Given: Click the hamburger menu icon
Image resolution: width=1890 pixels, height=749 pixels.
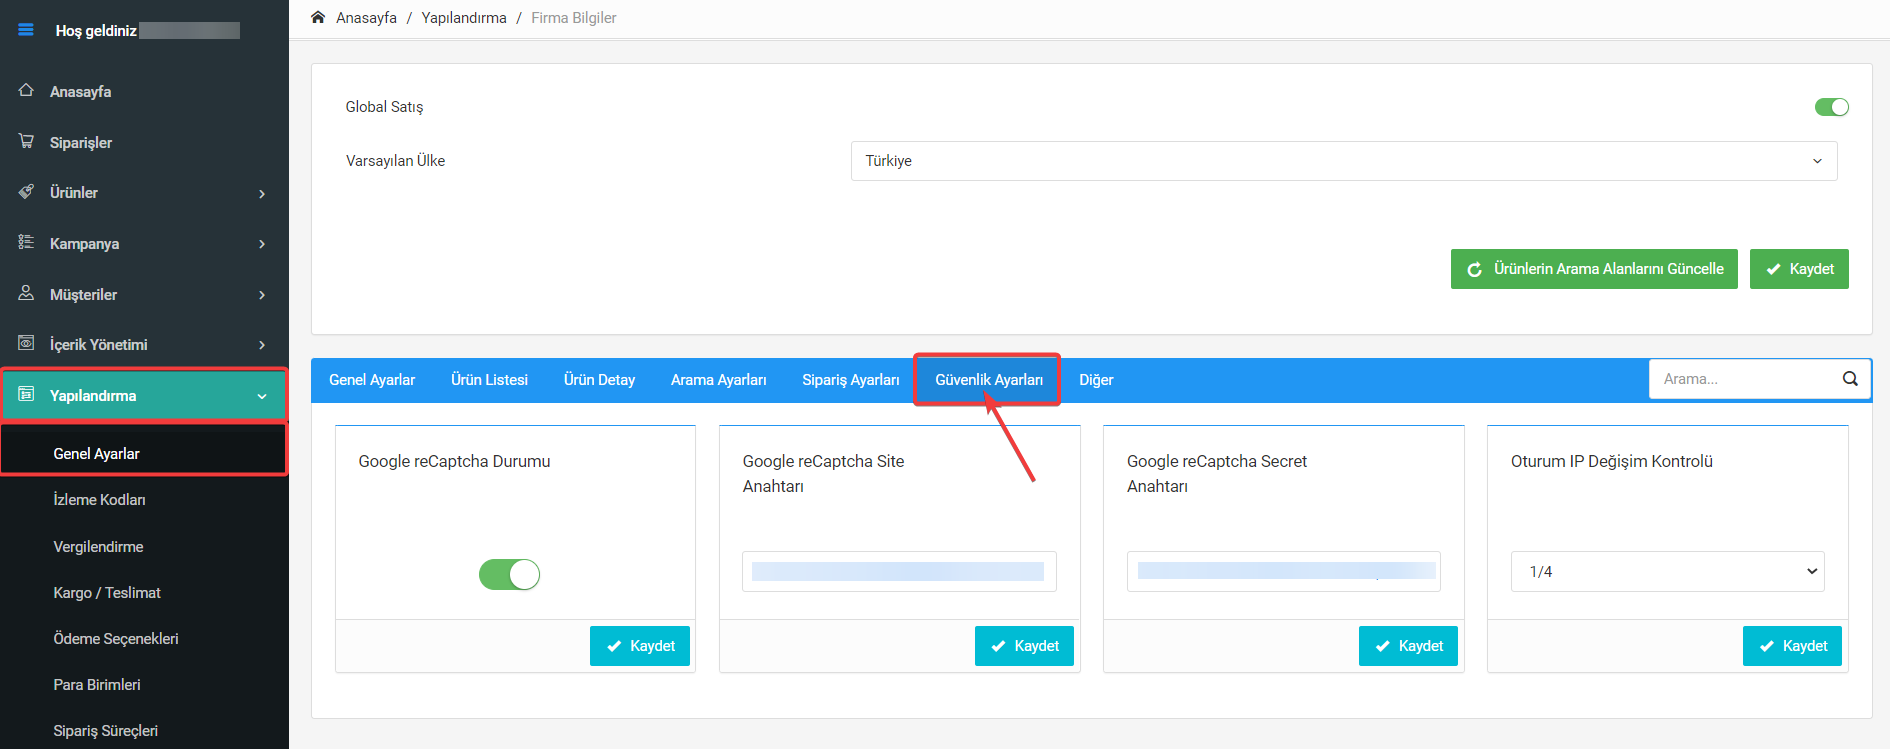Looking at the screenshot, I should (x=26, y=30).
